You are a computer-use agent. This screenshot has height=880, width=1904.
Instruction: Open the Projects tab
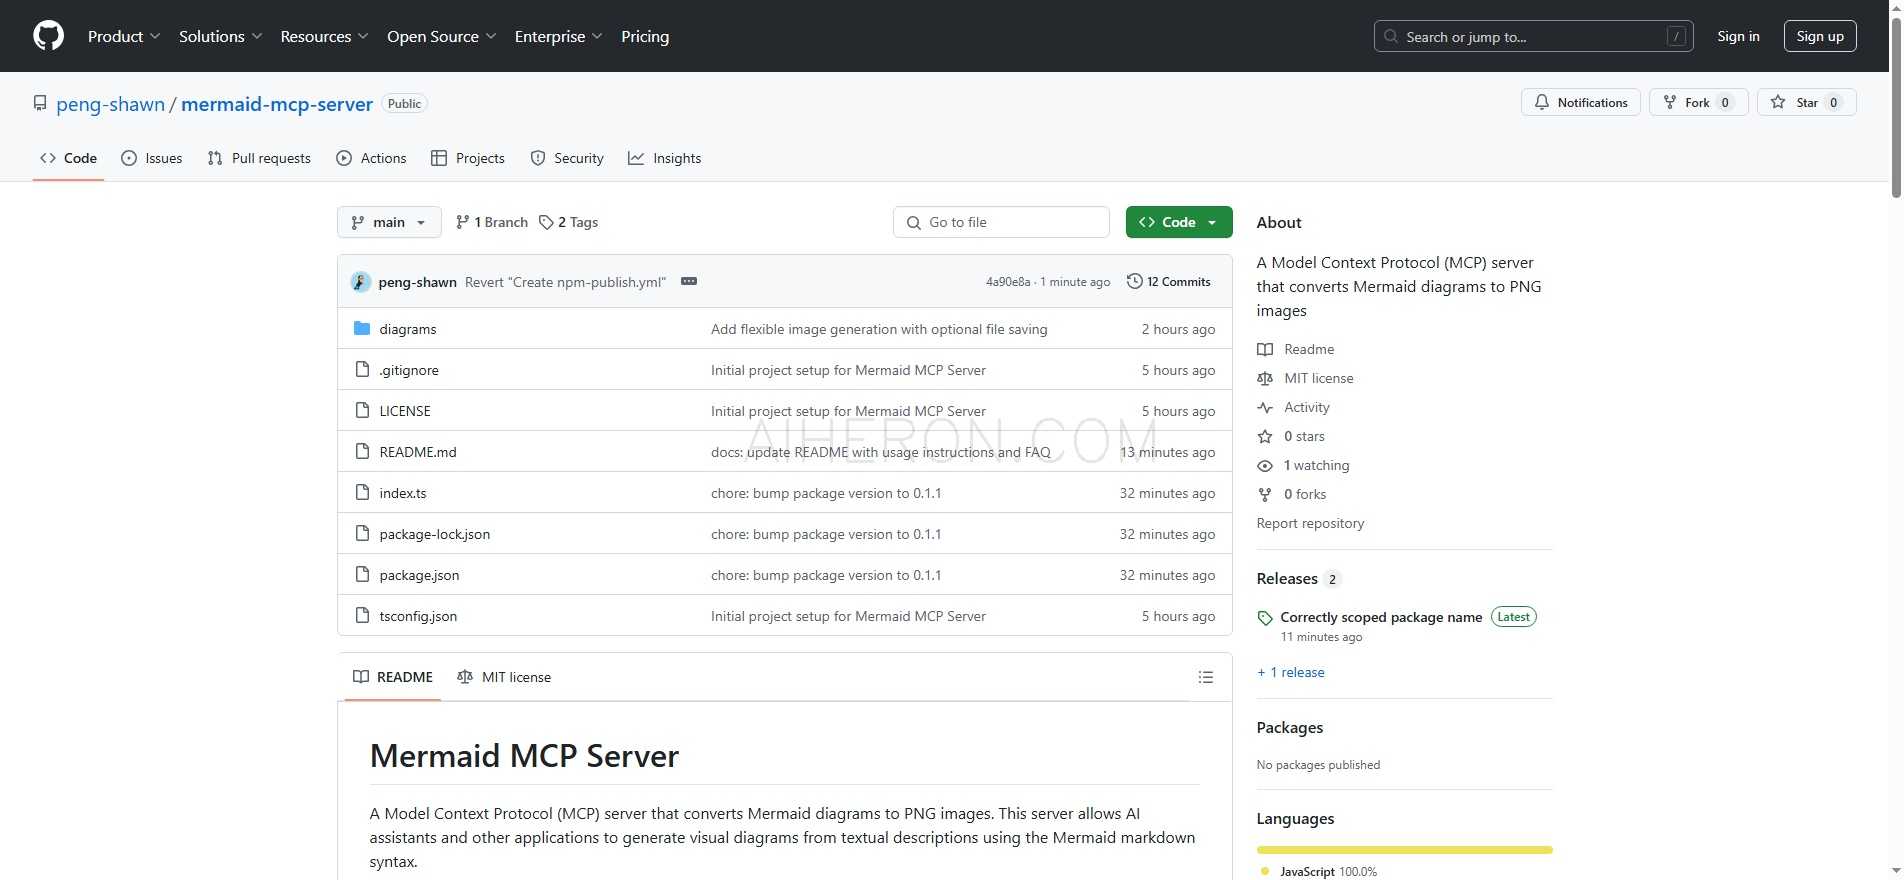[x=467, y=158]
